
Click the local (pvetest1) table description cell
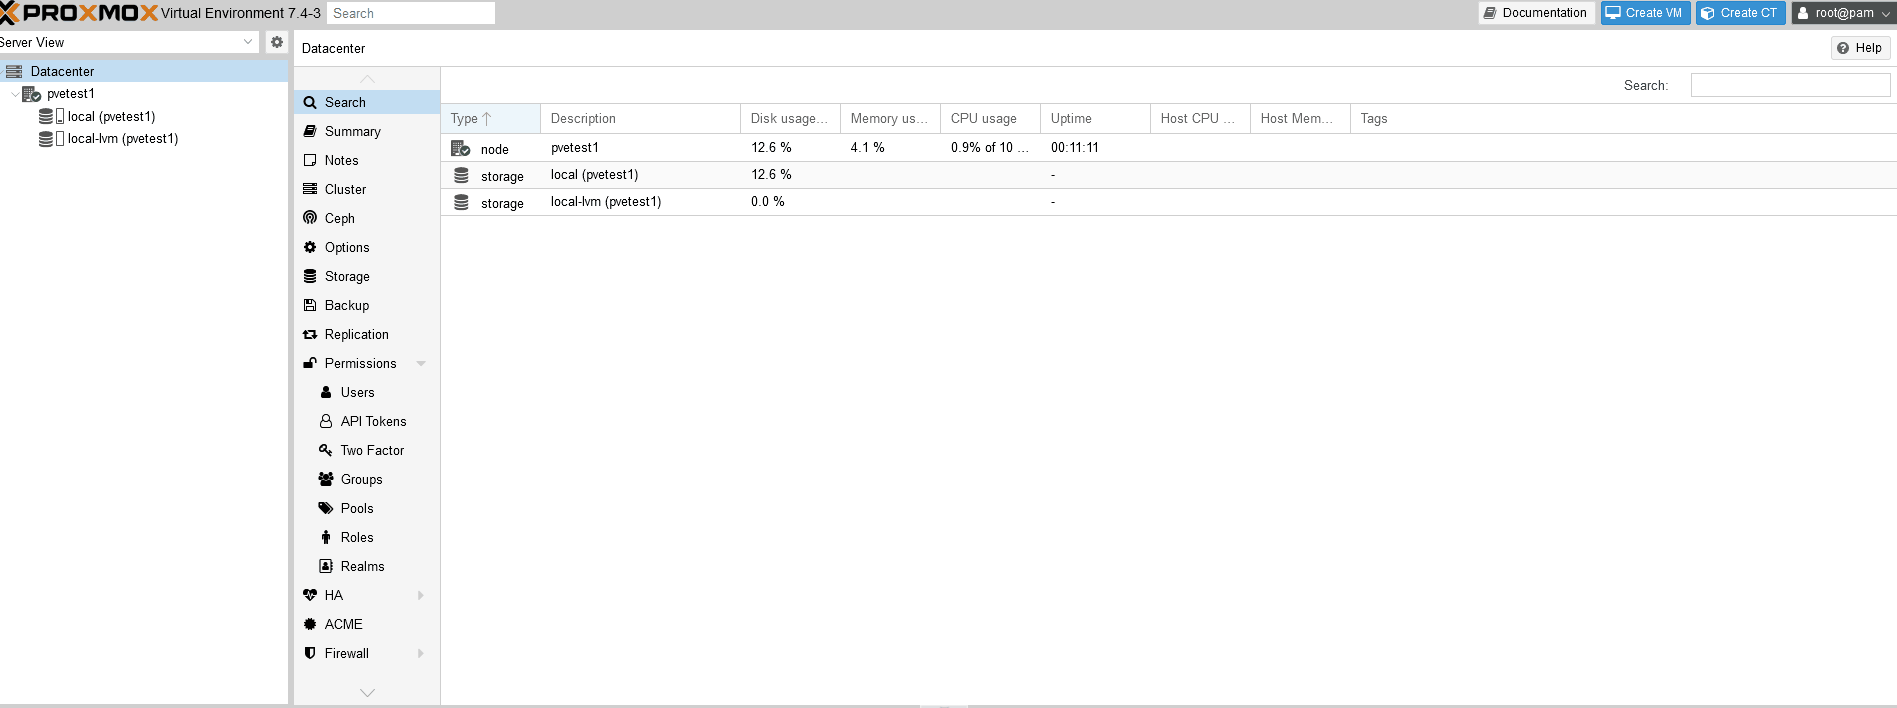tap(640, 174)
